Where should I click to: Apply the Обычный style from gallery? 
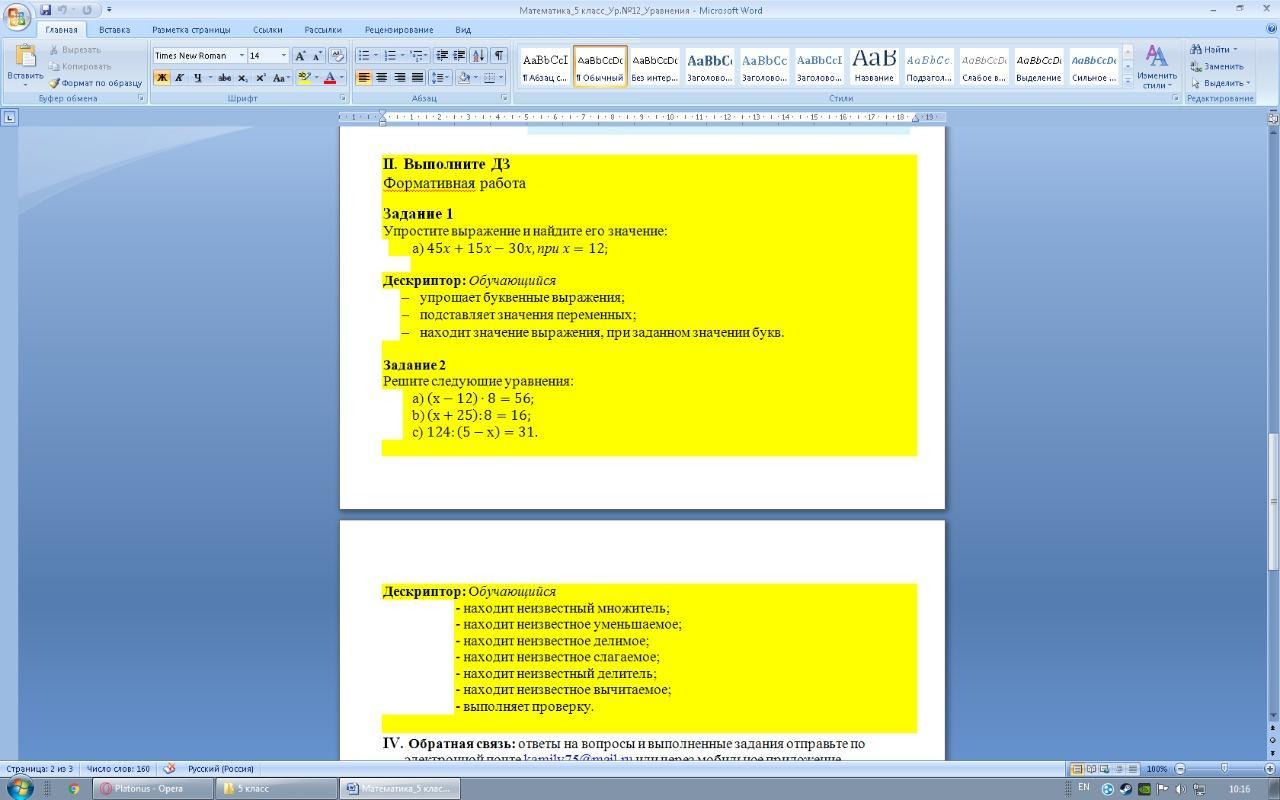tap(600, 66)
